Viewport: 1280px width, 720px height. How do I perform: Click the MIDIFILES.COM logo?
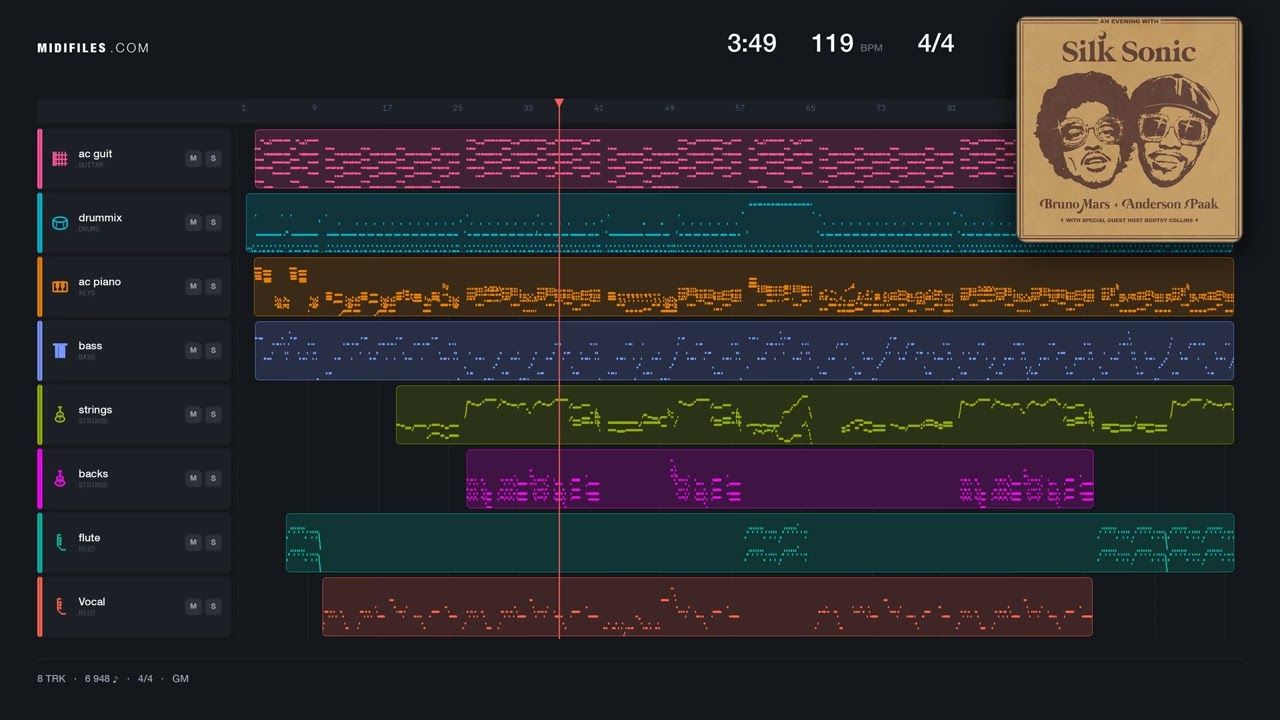point(93,48)
